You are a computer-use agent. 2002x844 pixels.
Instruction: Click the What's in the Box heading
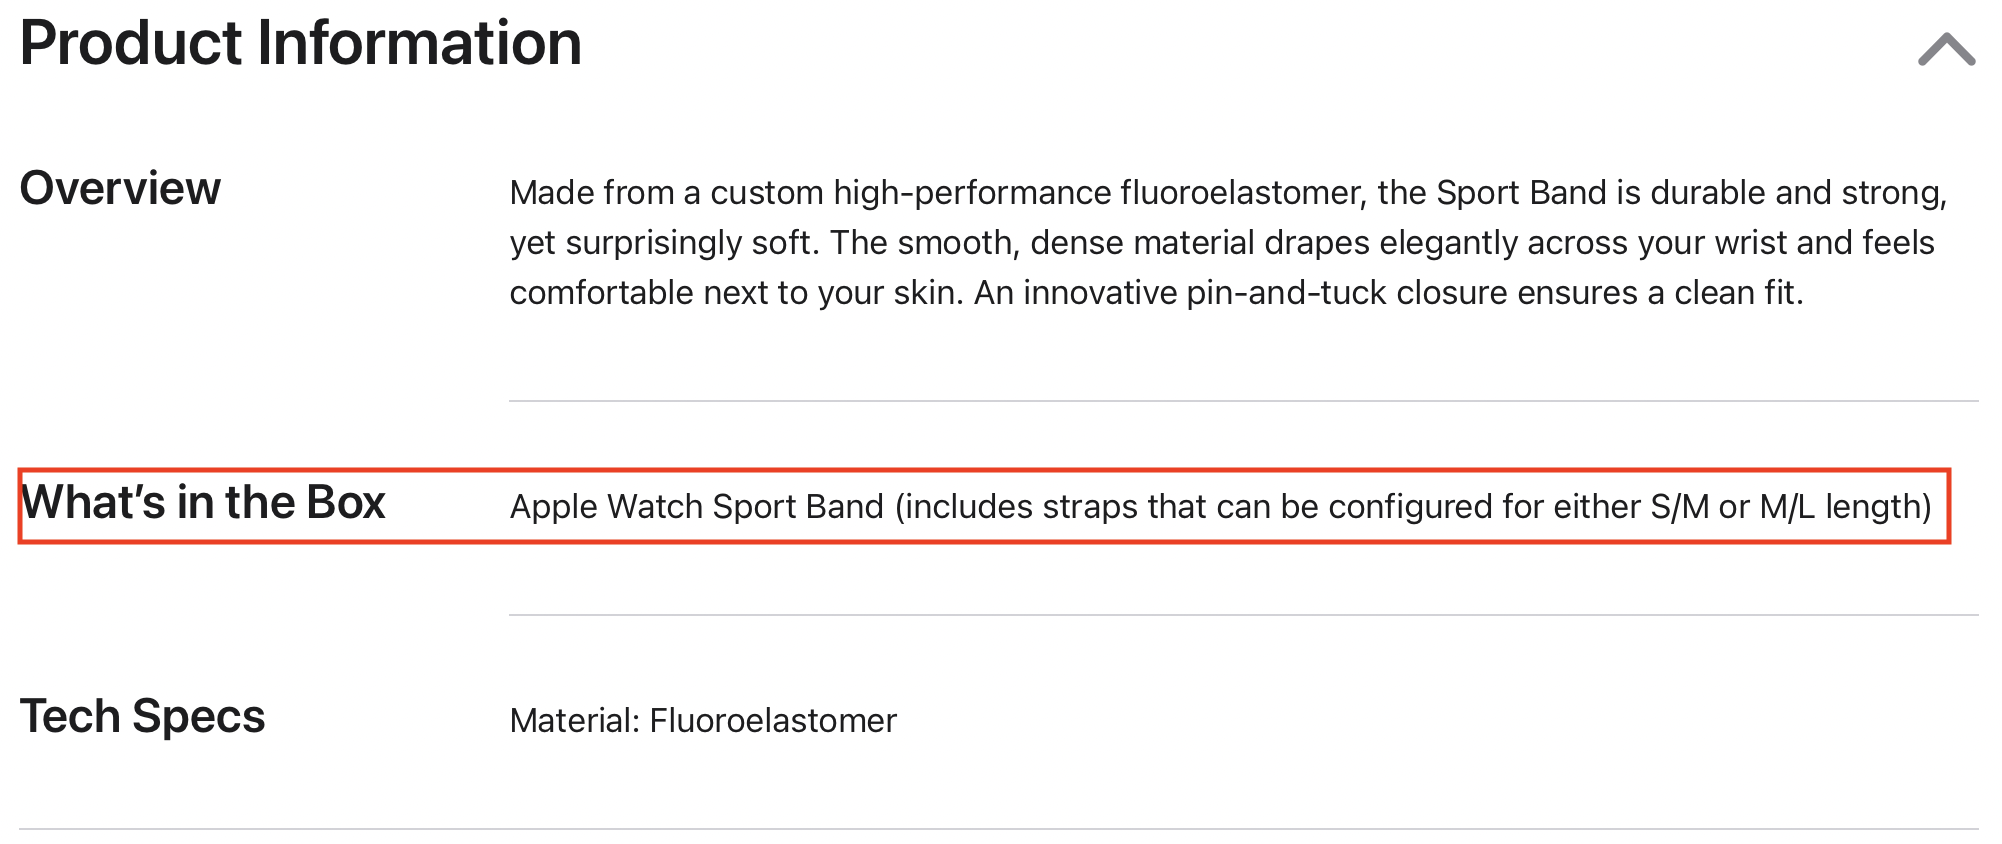point(203,502)
